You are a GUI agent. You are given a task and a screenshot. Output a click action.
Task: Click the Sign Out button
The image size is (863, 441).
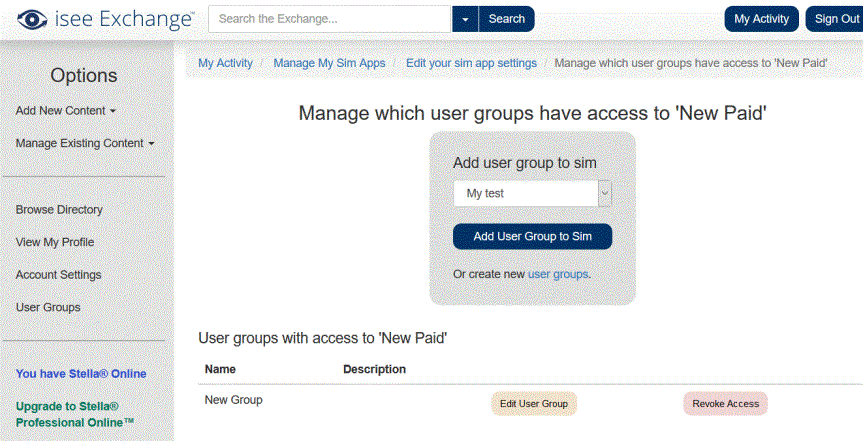835,19
